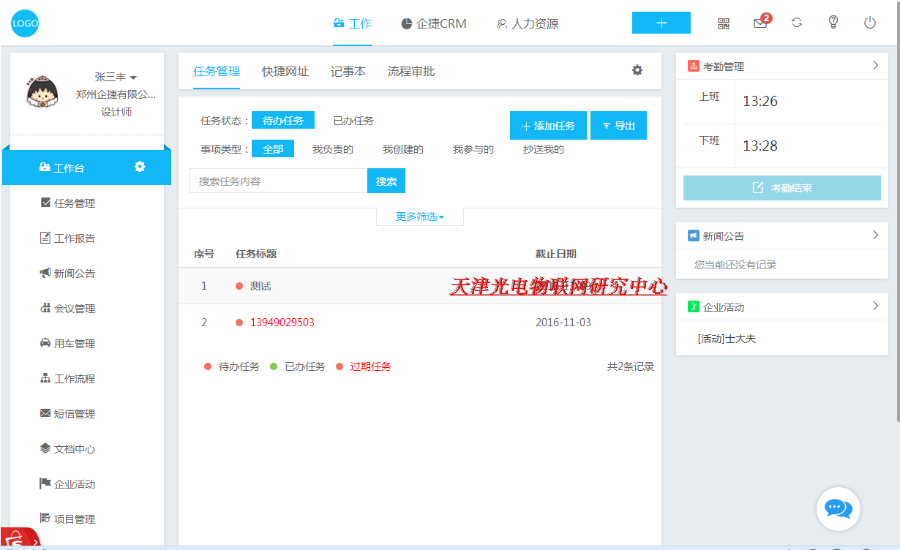
Task: Click the blue plus button in header
Action: point(661,23)
